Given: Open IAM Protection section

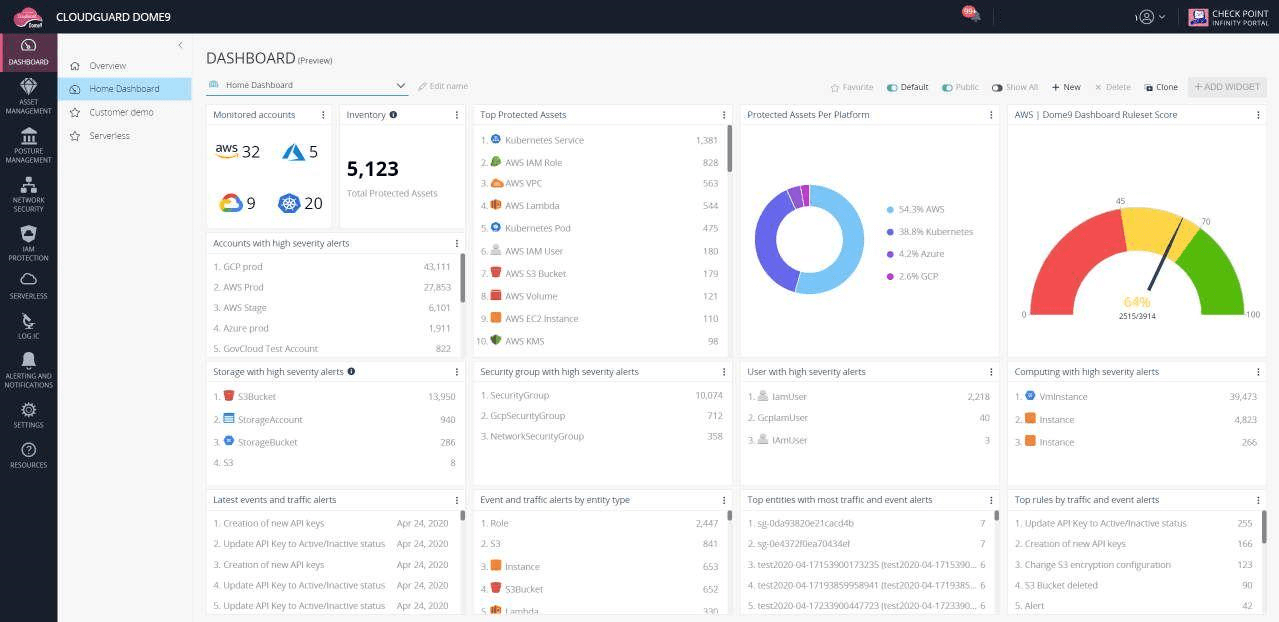Looking at the screenshot, I should pos(28,243).
